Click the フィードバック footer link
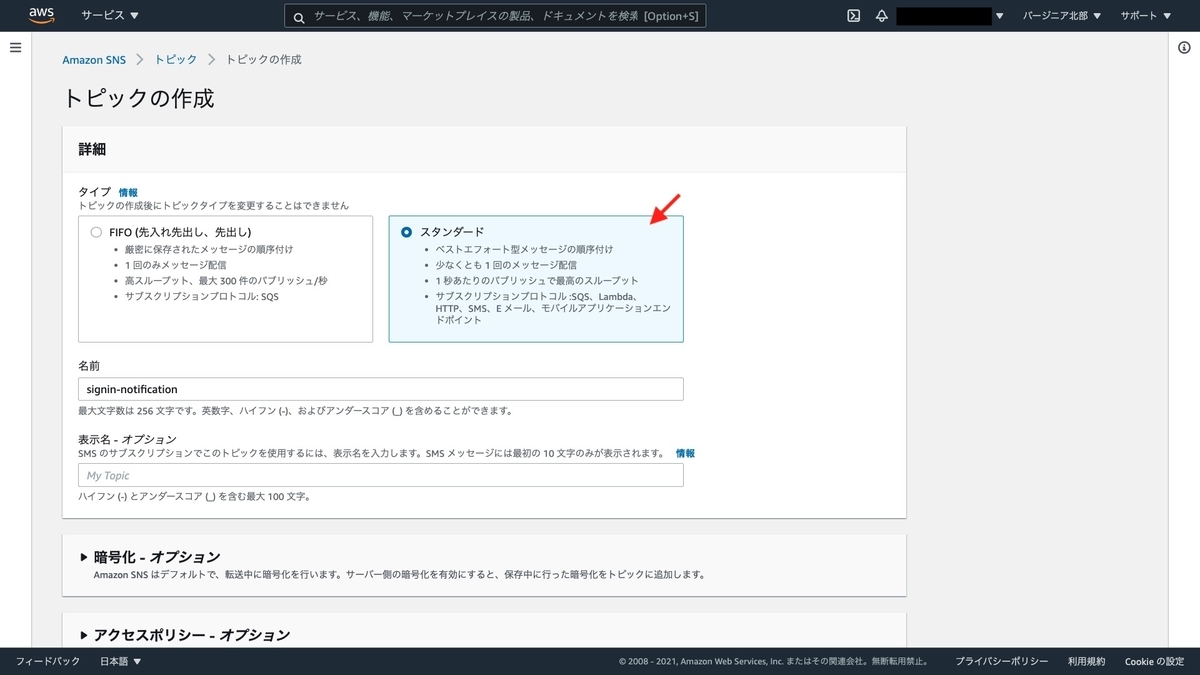This screenshot has width=1200, height=675. (x=48, y=661)
